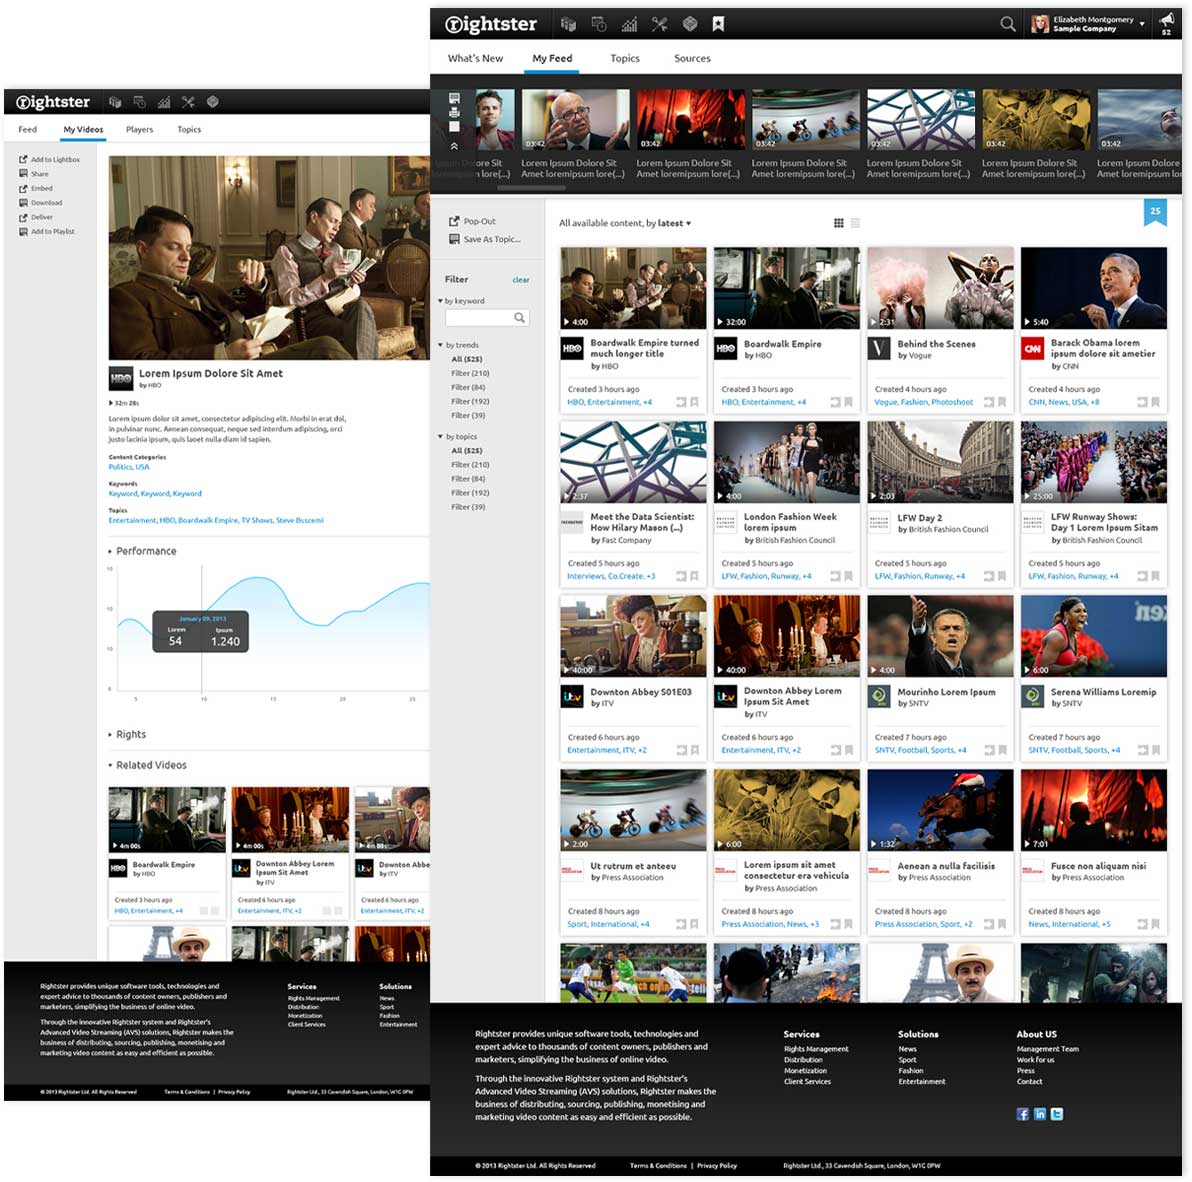Click the Rightster logo in the front window
The width and height of the screenshot is (1192, 1182).
(x=491, y=24)
